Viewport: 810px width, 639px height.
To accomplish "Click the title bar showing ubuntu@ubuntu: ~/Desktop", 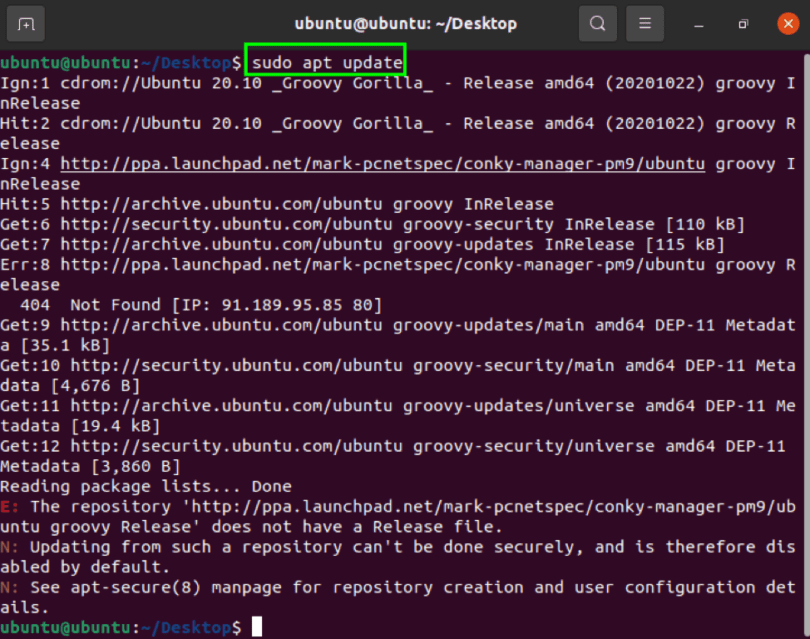I will click(x=405, y=22).
